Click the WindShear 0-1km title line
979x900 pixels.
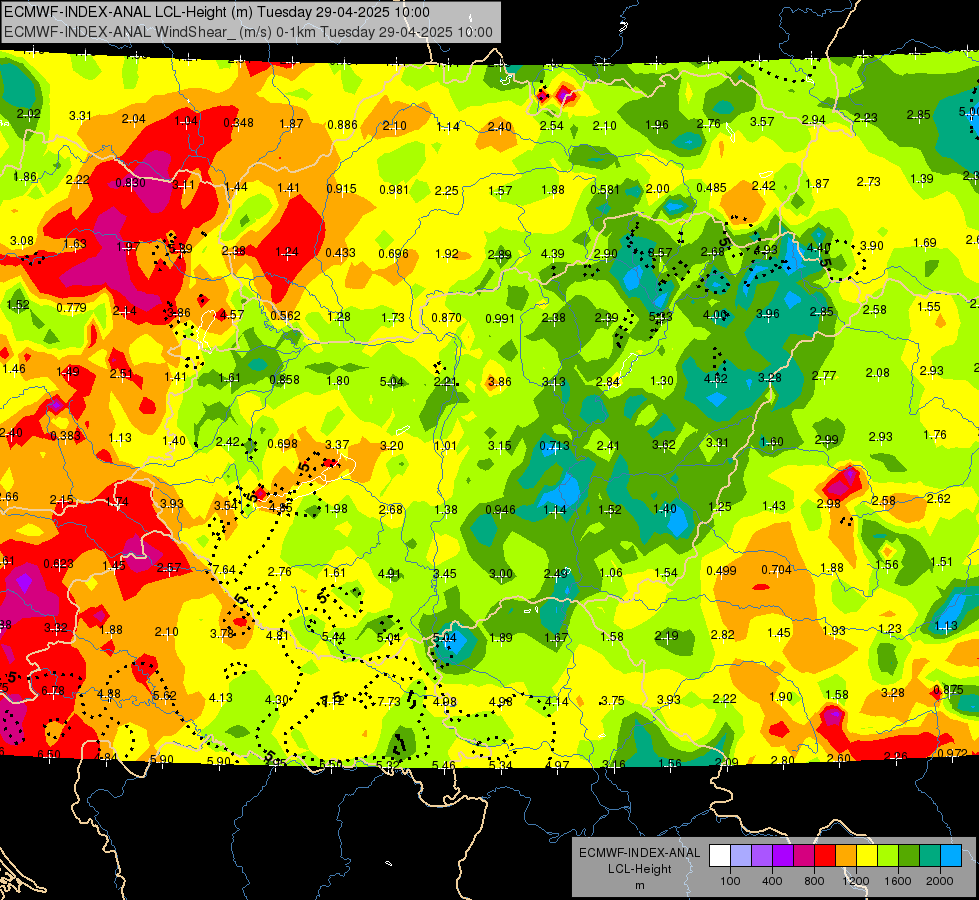248,32
